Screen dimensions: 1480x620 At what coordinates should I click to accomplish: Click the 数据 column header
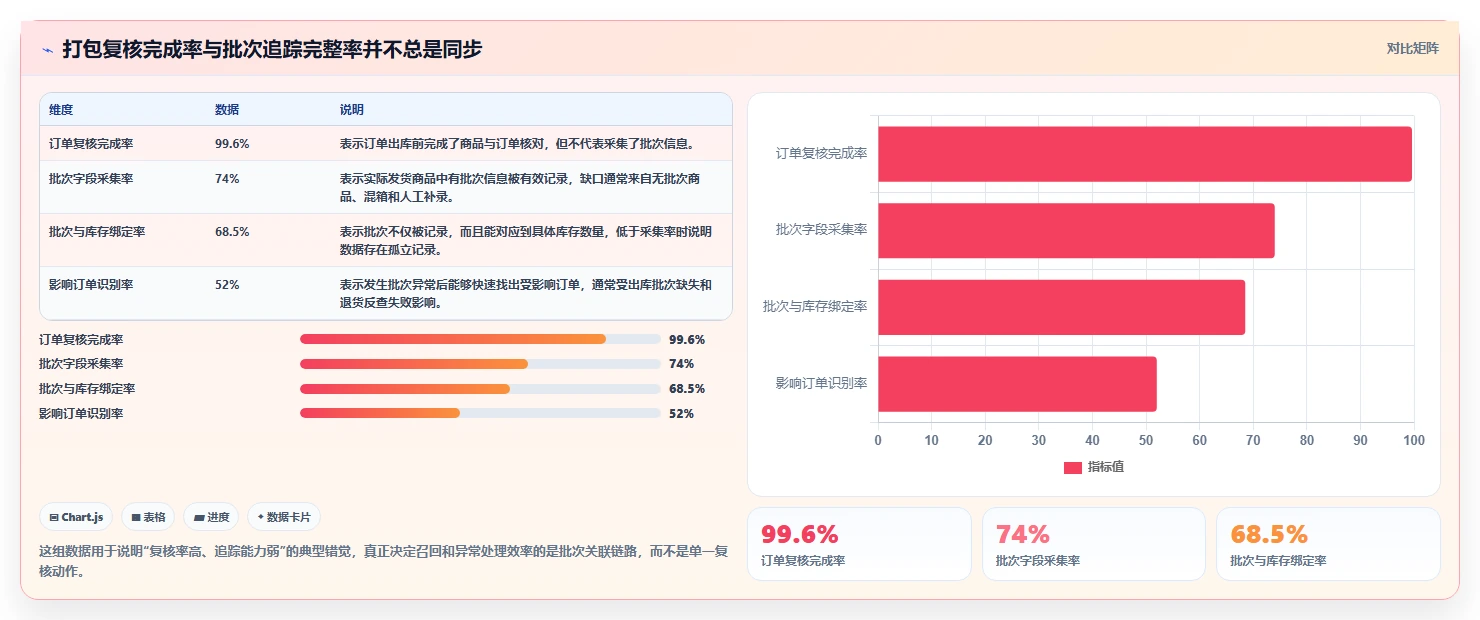click(x=227, y=110)
